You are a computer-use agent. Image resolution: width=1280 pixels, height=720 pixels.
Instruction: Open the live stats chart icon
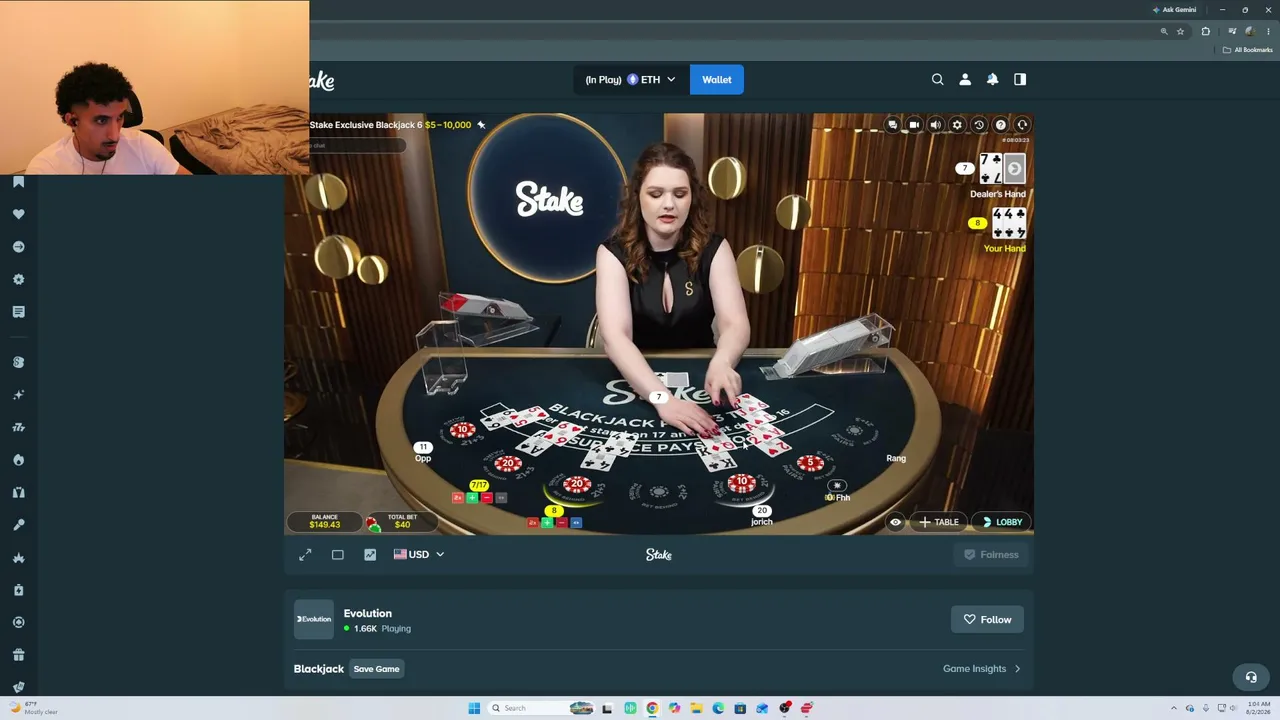(x=370, y=555)
